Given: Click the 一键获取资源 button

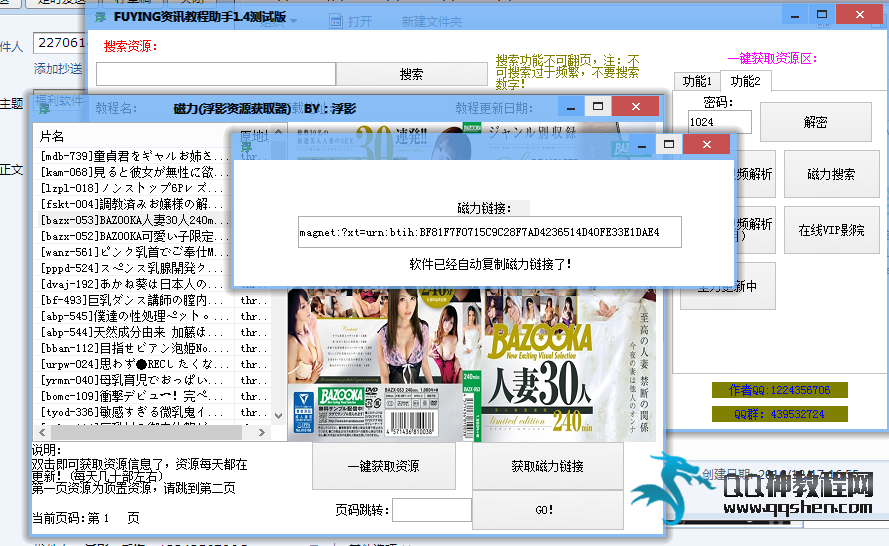Looking at the screenshot, I should pos(384,466).
